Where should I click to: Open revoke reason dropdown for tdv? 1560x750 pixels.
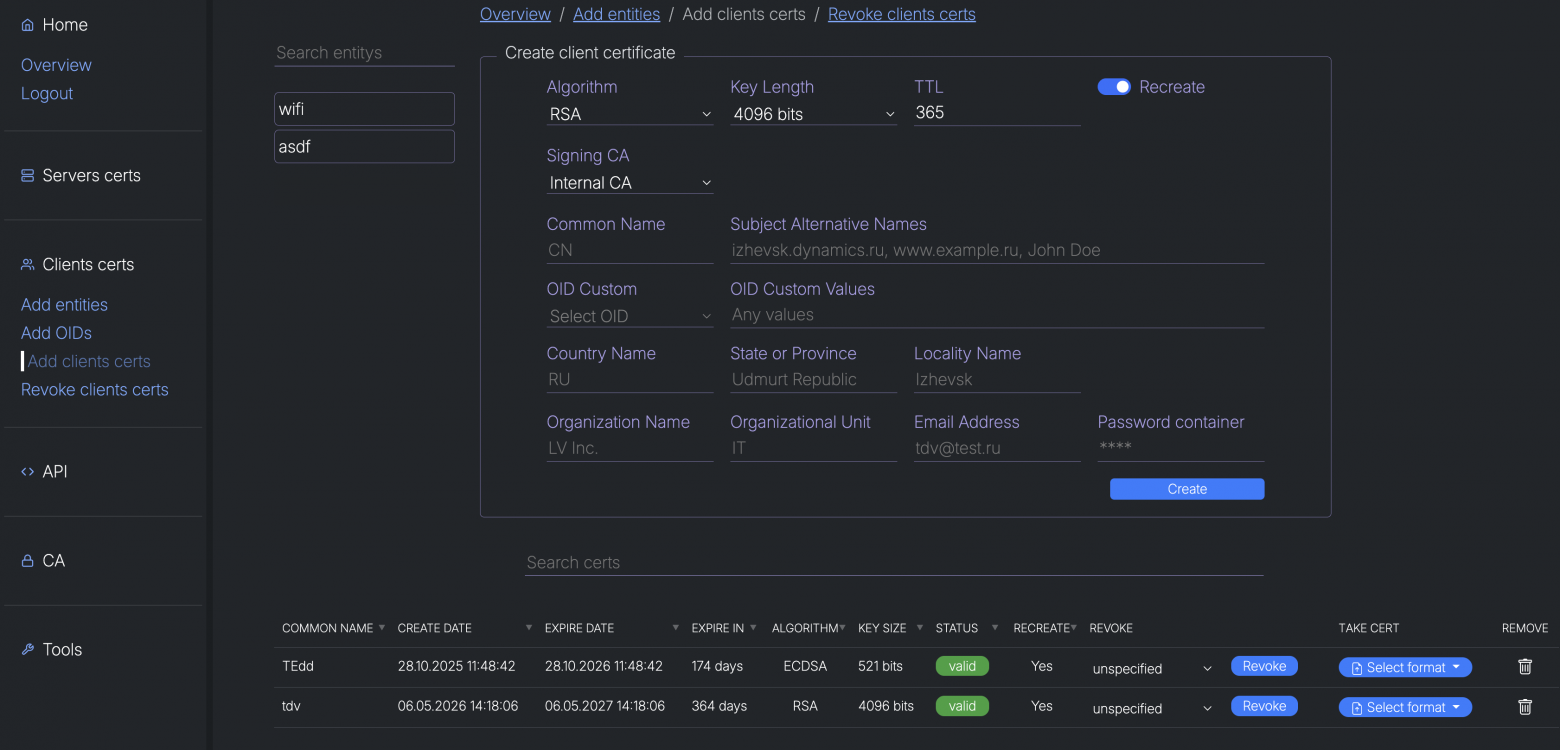(x=1152, y=708)
